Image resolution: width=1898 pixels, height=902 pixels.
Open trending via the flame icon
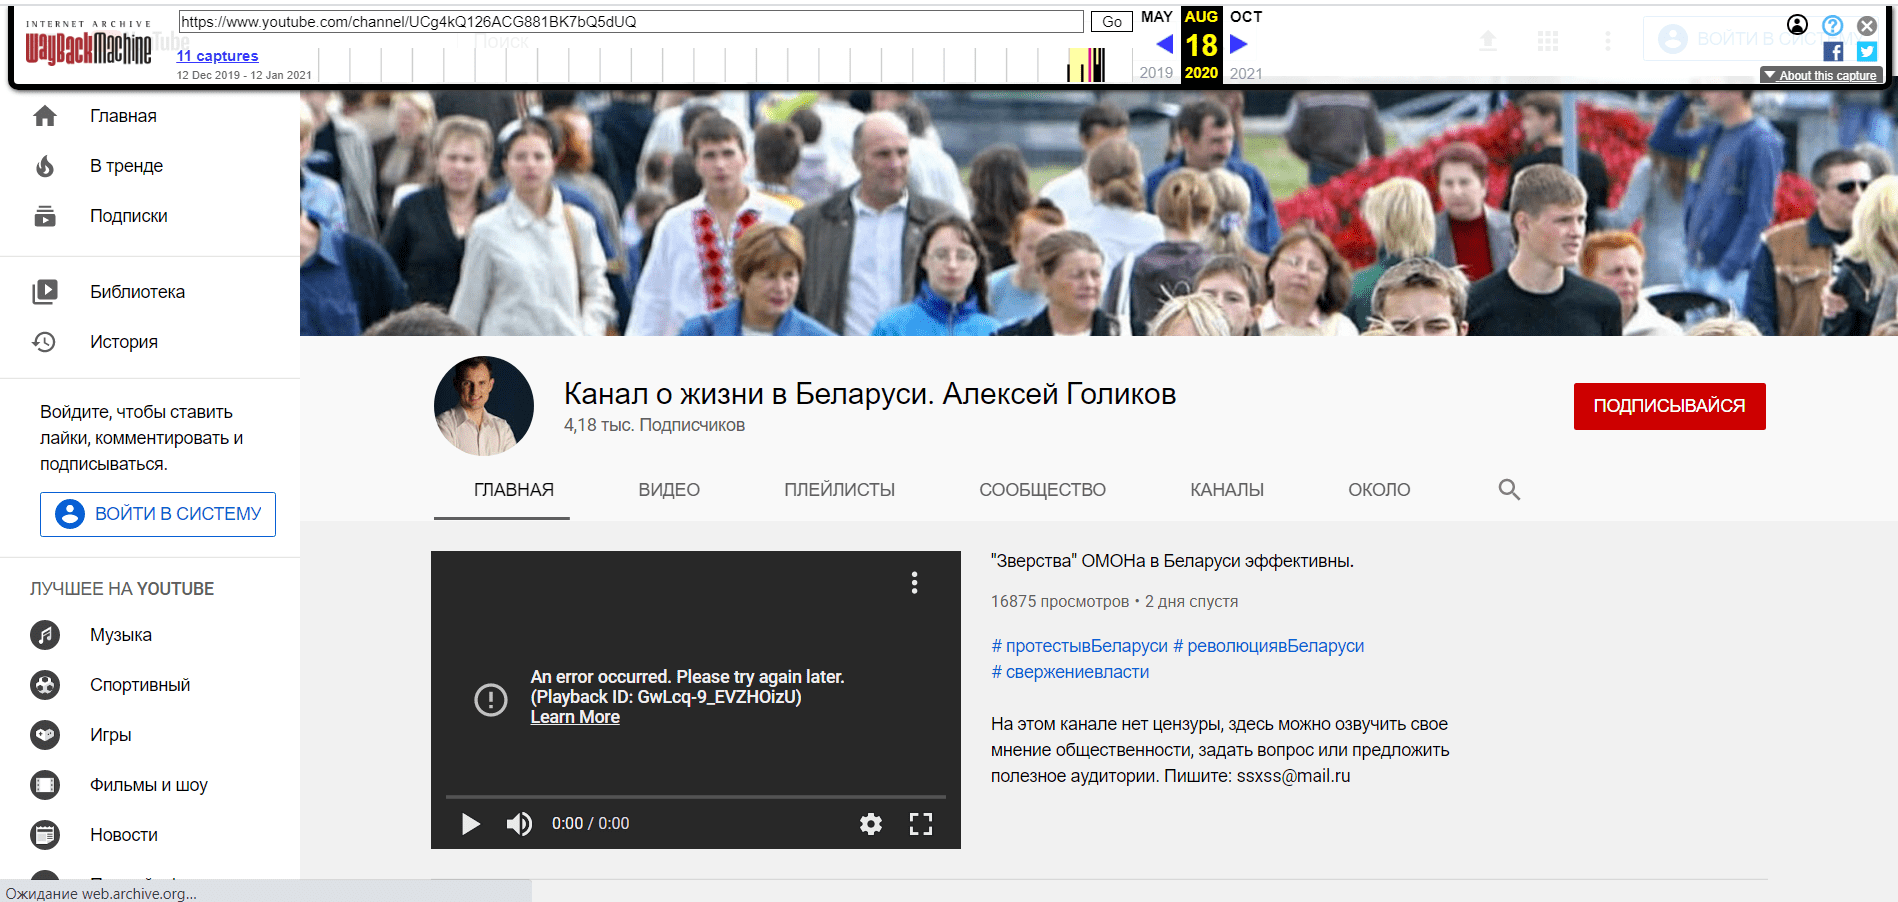point(45,166)
